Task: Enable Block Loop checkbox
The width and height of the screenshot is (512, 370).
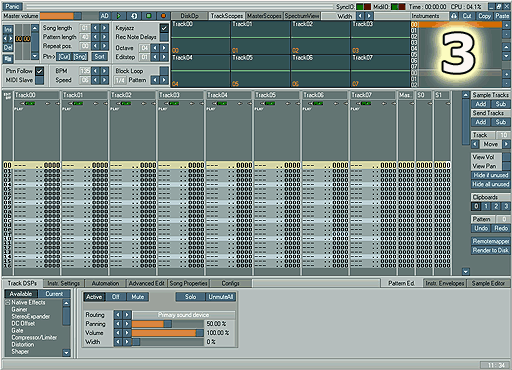Action: pyautogui.click(x=164, y=71)
